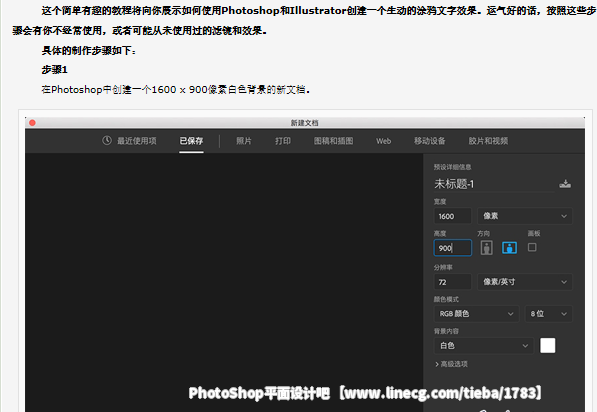Switch to the 胶片和视频 tab
This screenshot has width=597, height=412.
point(488,141)
